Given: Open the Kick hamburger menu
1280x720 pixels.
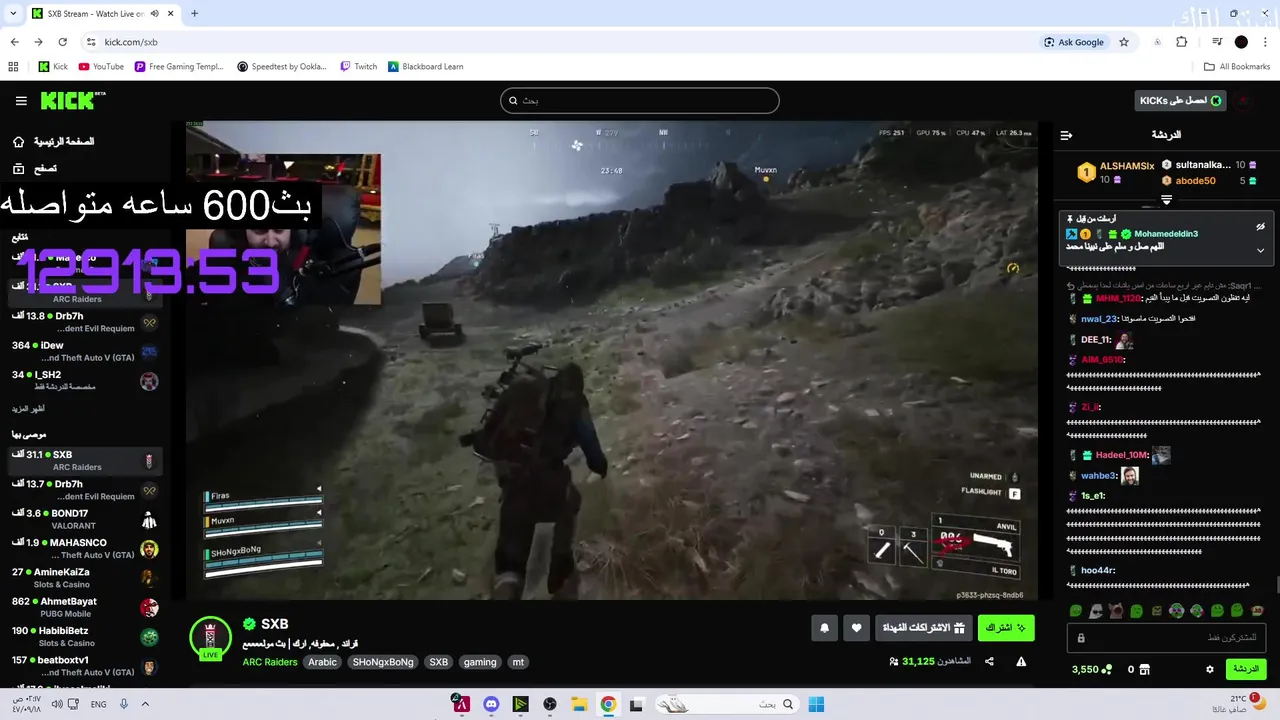Looking at the screenshot, I should click(21, 101).
